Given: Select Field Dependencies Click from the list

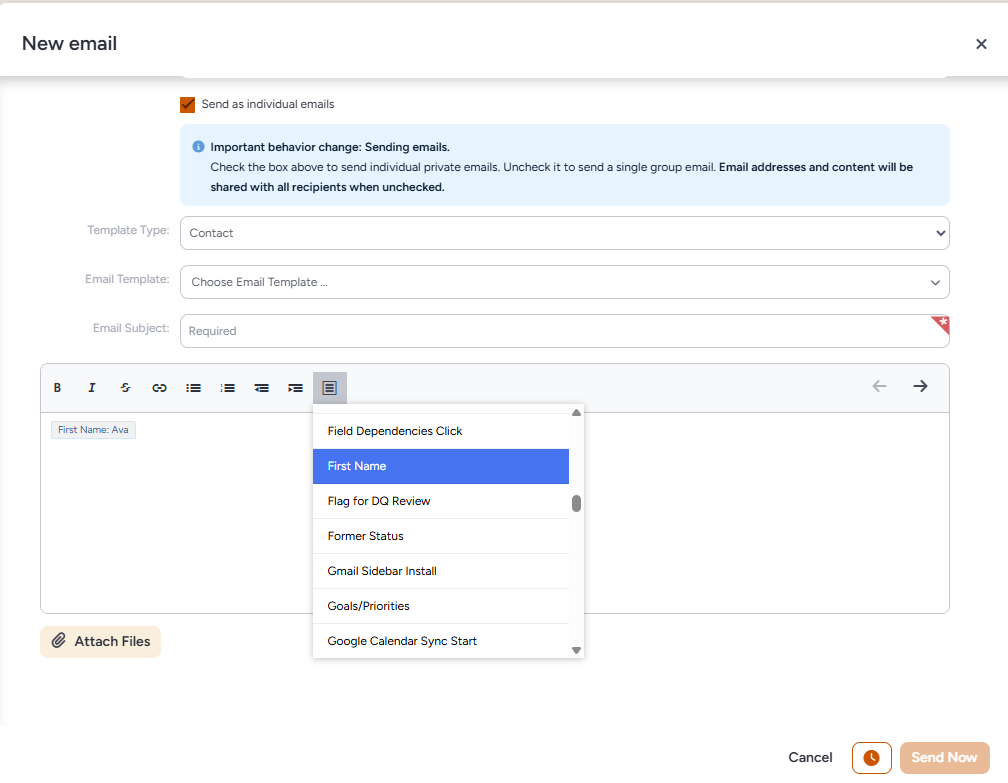Looking at the screenshot, I should click(x=441, y=431).
